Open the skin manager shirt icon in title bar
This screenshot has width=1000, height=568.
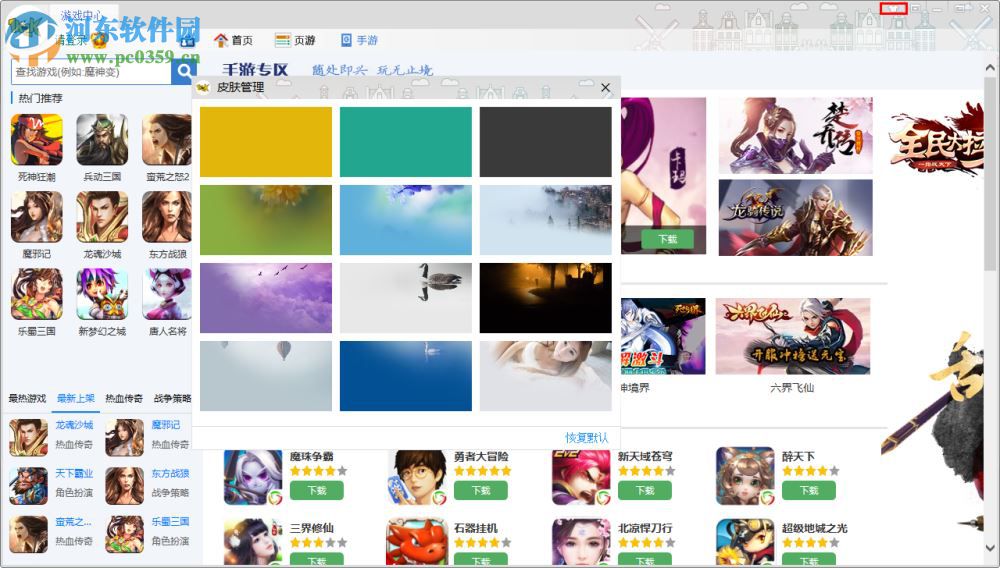tap(893, 8)
